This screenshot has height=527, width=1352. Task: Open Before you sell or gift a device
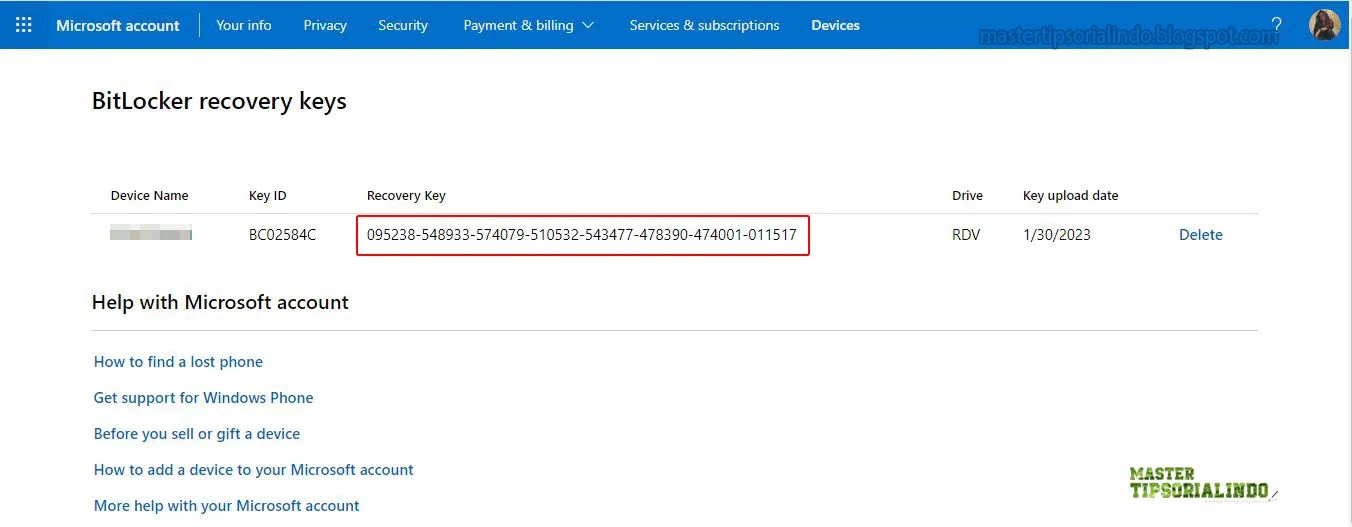tap(197, 434)
